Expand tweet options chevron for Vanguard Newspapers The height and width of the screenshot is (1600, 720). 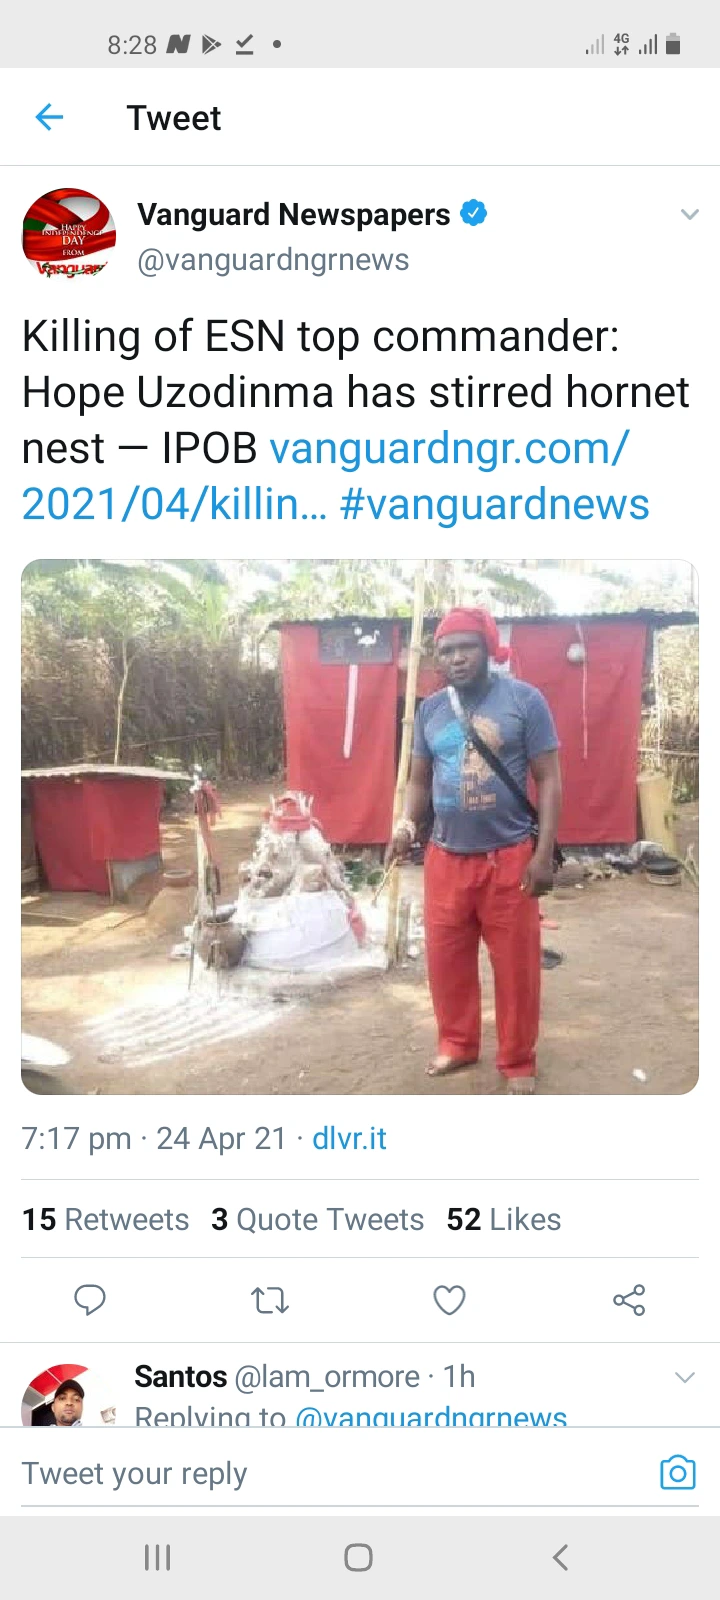[x=689, y=214]
